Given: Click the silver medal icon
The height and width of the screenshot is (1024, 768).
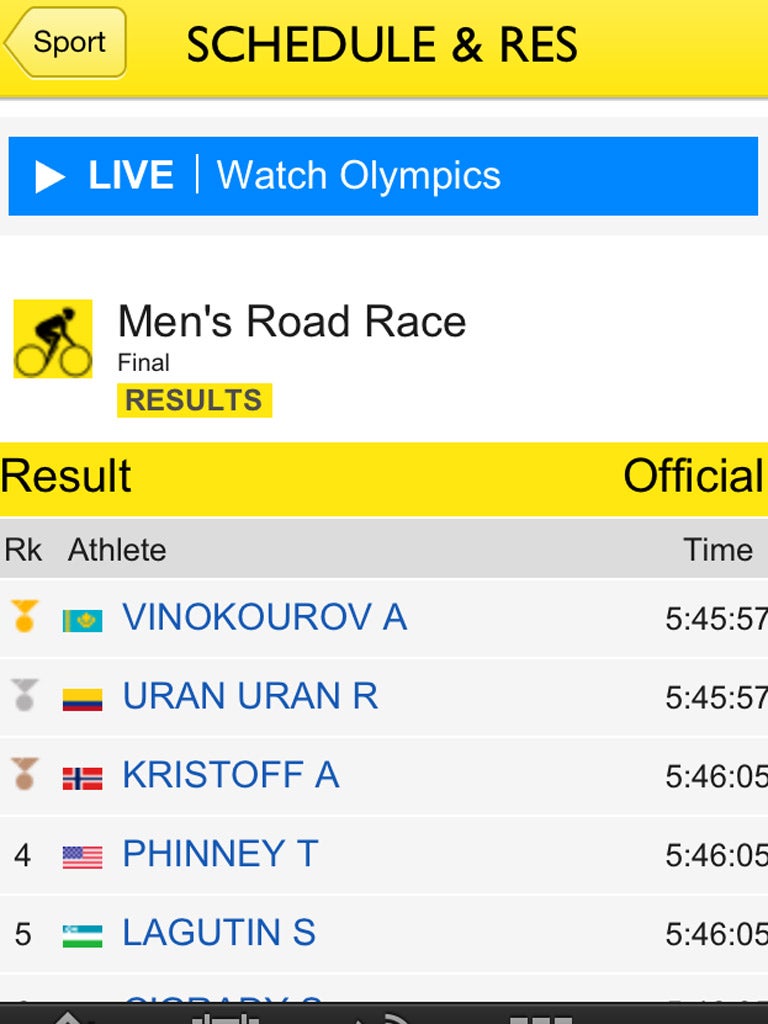Looking at the screenshot, I should pos(24,695).
